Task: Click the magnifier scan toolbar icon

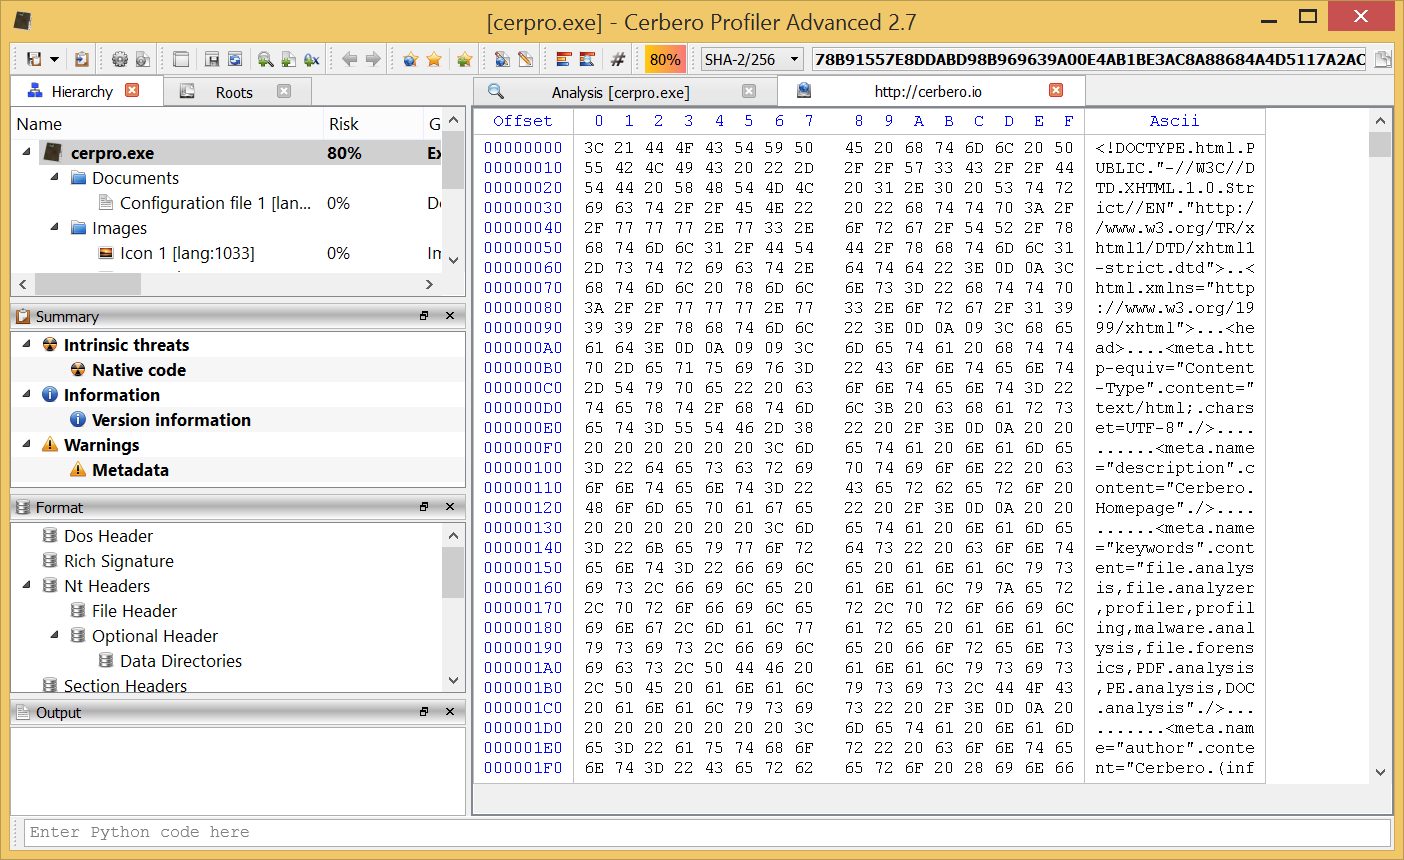Action: [265, 59]
